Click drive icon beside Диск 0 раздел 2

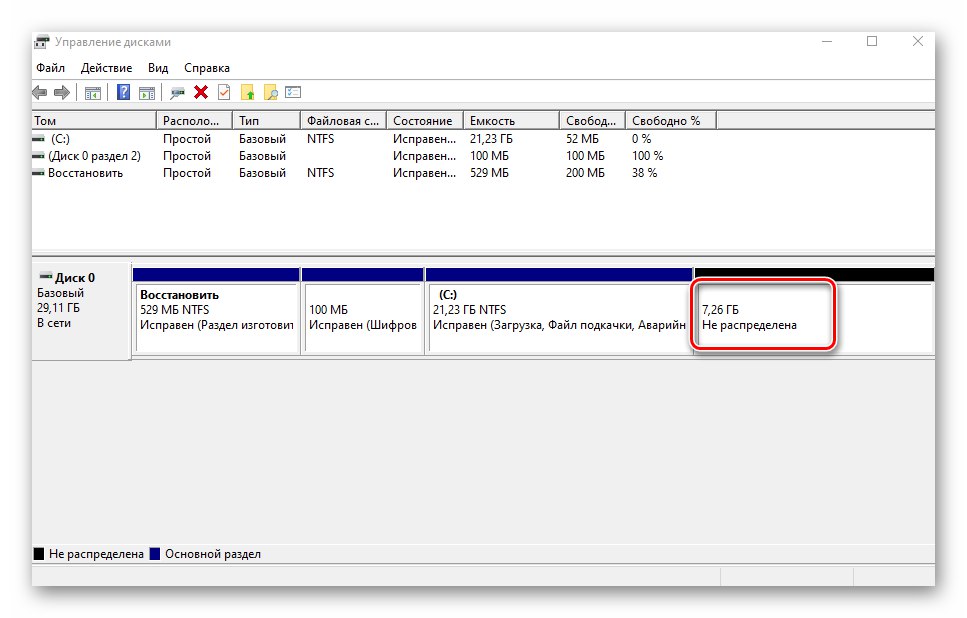(39, 157)
